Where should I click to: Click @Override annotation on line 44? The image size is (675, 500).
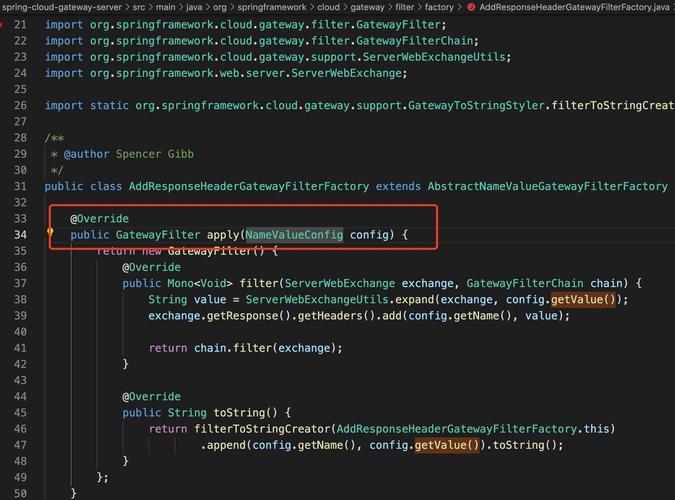point(152,396)
